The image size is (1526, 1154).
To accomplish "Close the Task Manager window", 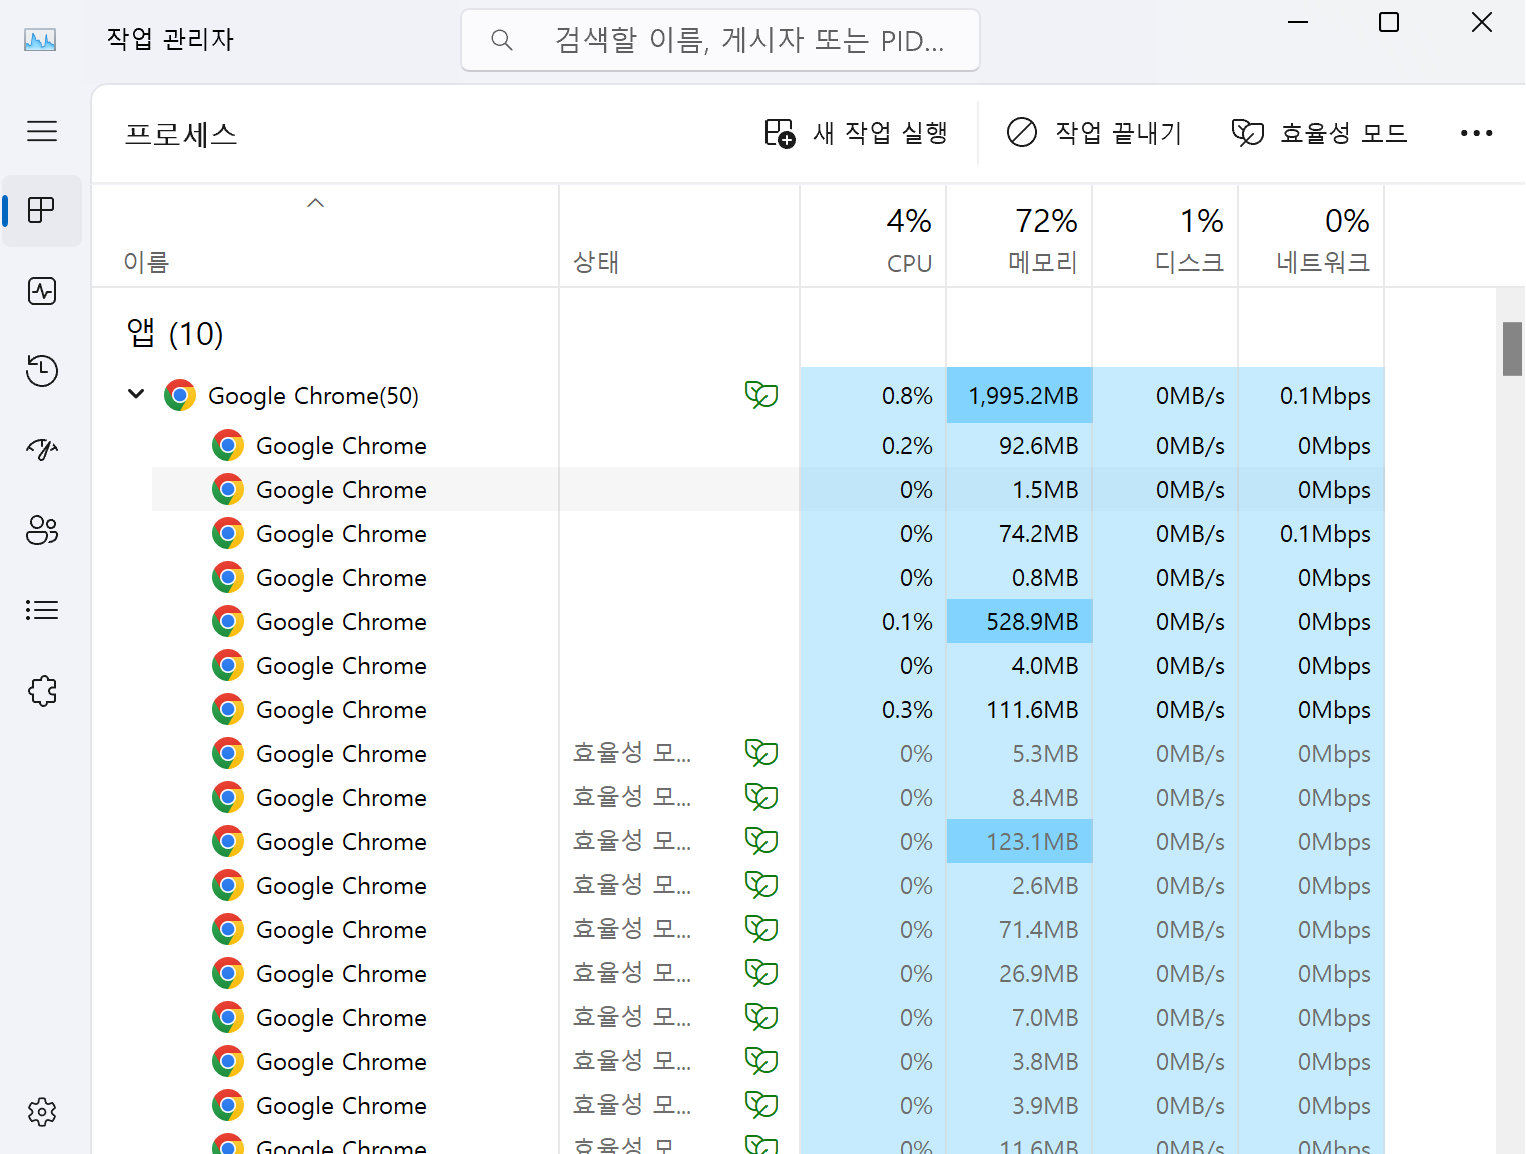I will click(1482, 22).
